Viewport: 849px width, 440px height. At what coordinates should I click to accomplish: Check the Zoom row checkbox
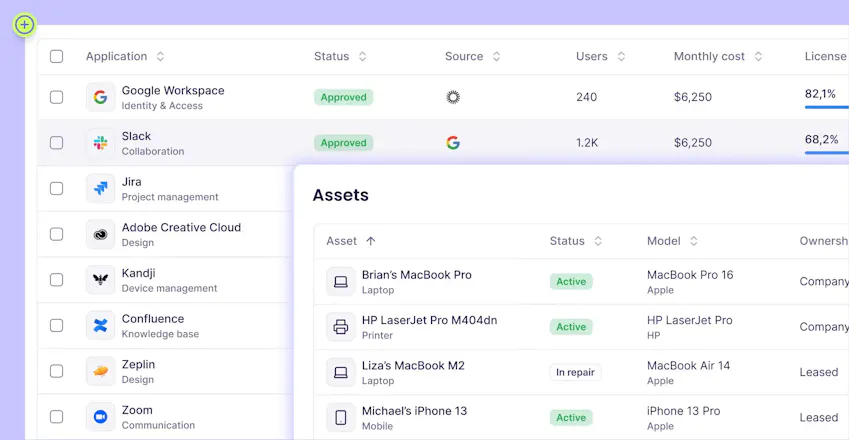pos(56,417)
